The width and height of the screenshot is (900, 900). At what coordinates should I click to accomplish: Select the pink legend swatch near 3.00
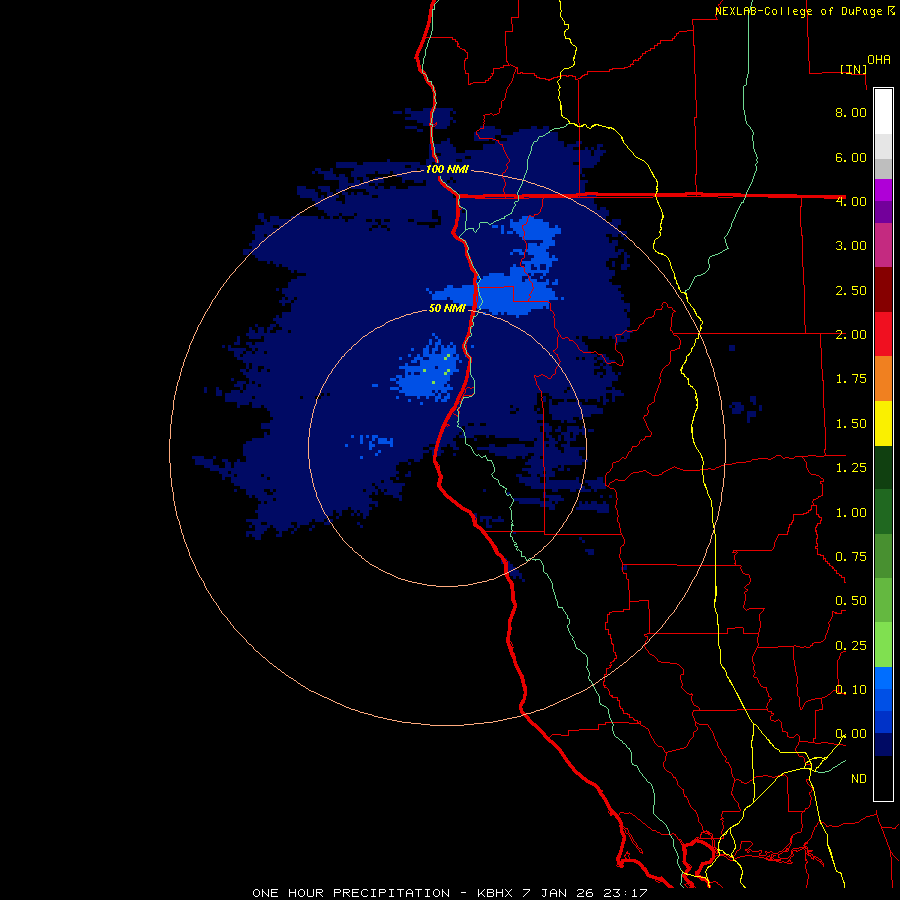pos(883,245)
